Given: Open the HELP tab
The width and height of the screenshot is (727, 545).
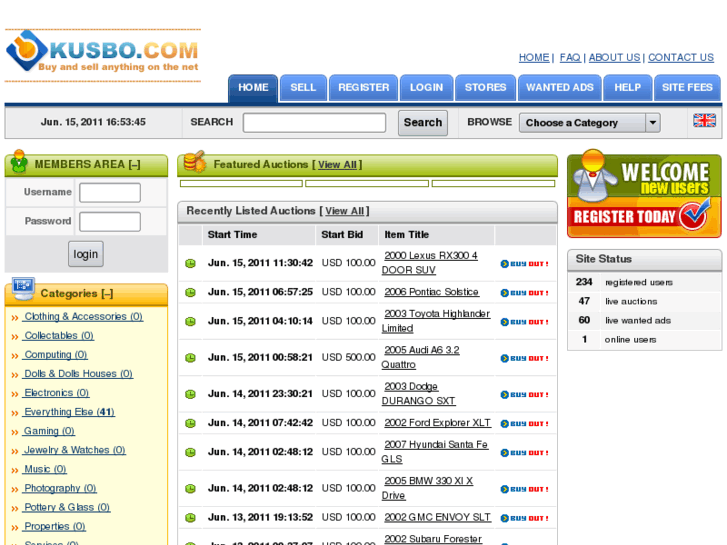Looking at the screenshot, I should pos(628,88).
